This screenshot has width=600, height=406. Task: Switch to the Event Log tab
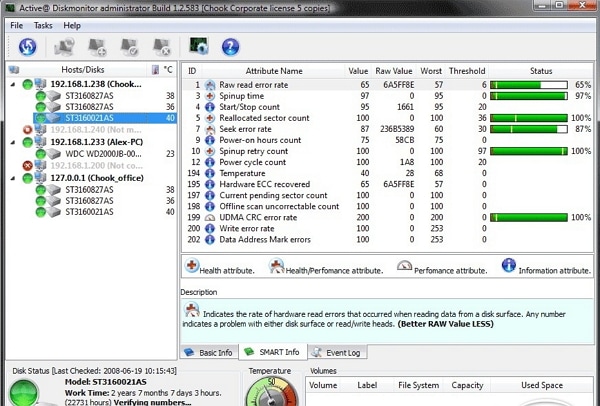(x=338, y=352)
